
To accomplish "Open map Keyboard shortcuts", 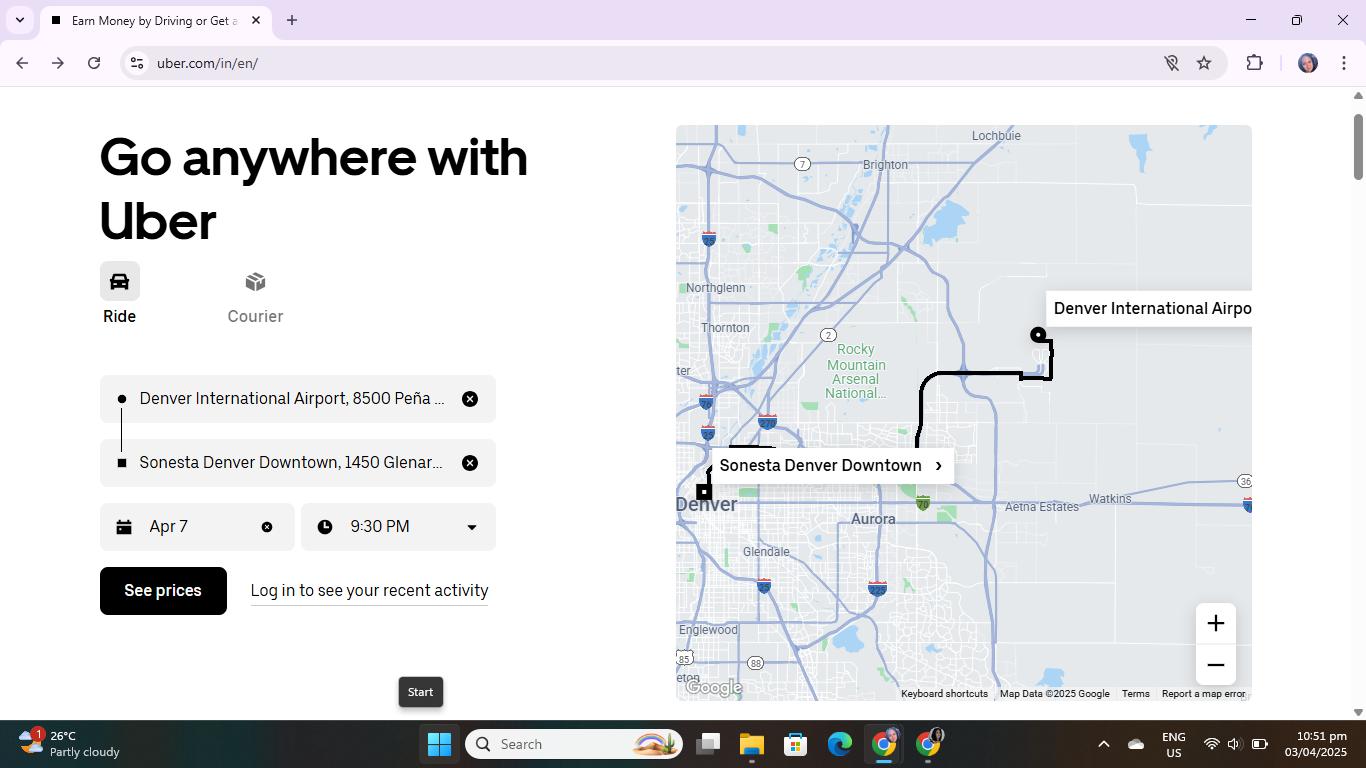I will pyautogui.click(x=944, y=694).
